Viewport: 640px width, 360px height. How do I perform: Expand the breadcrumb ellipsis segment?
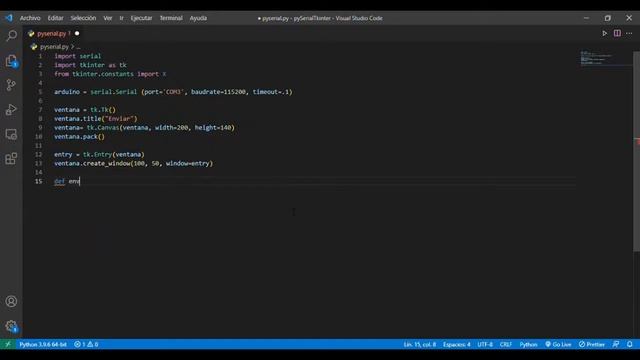[78, 47]
